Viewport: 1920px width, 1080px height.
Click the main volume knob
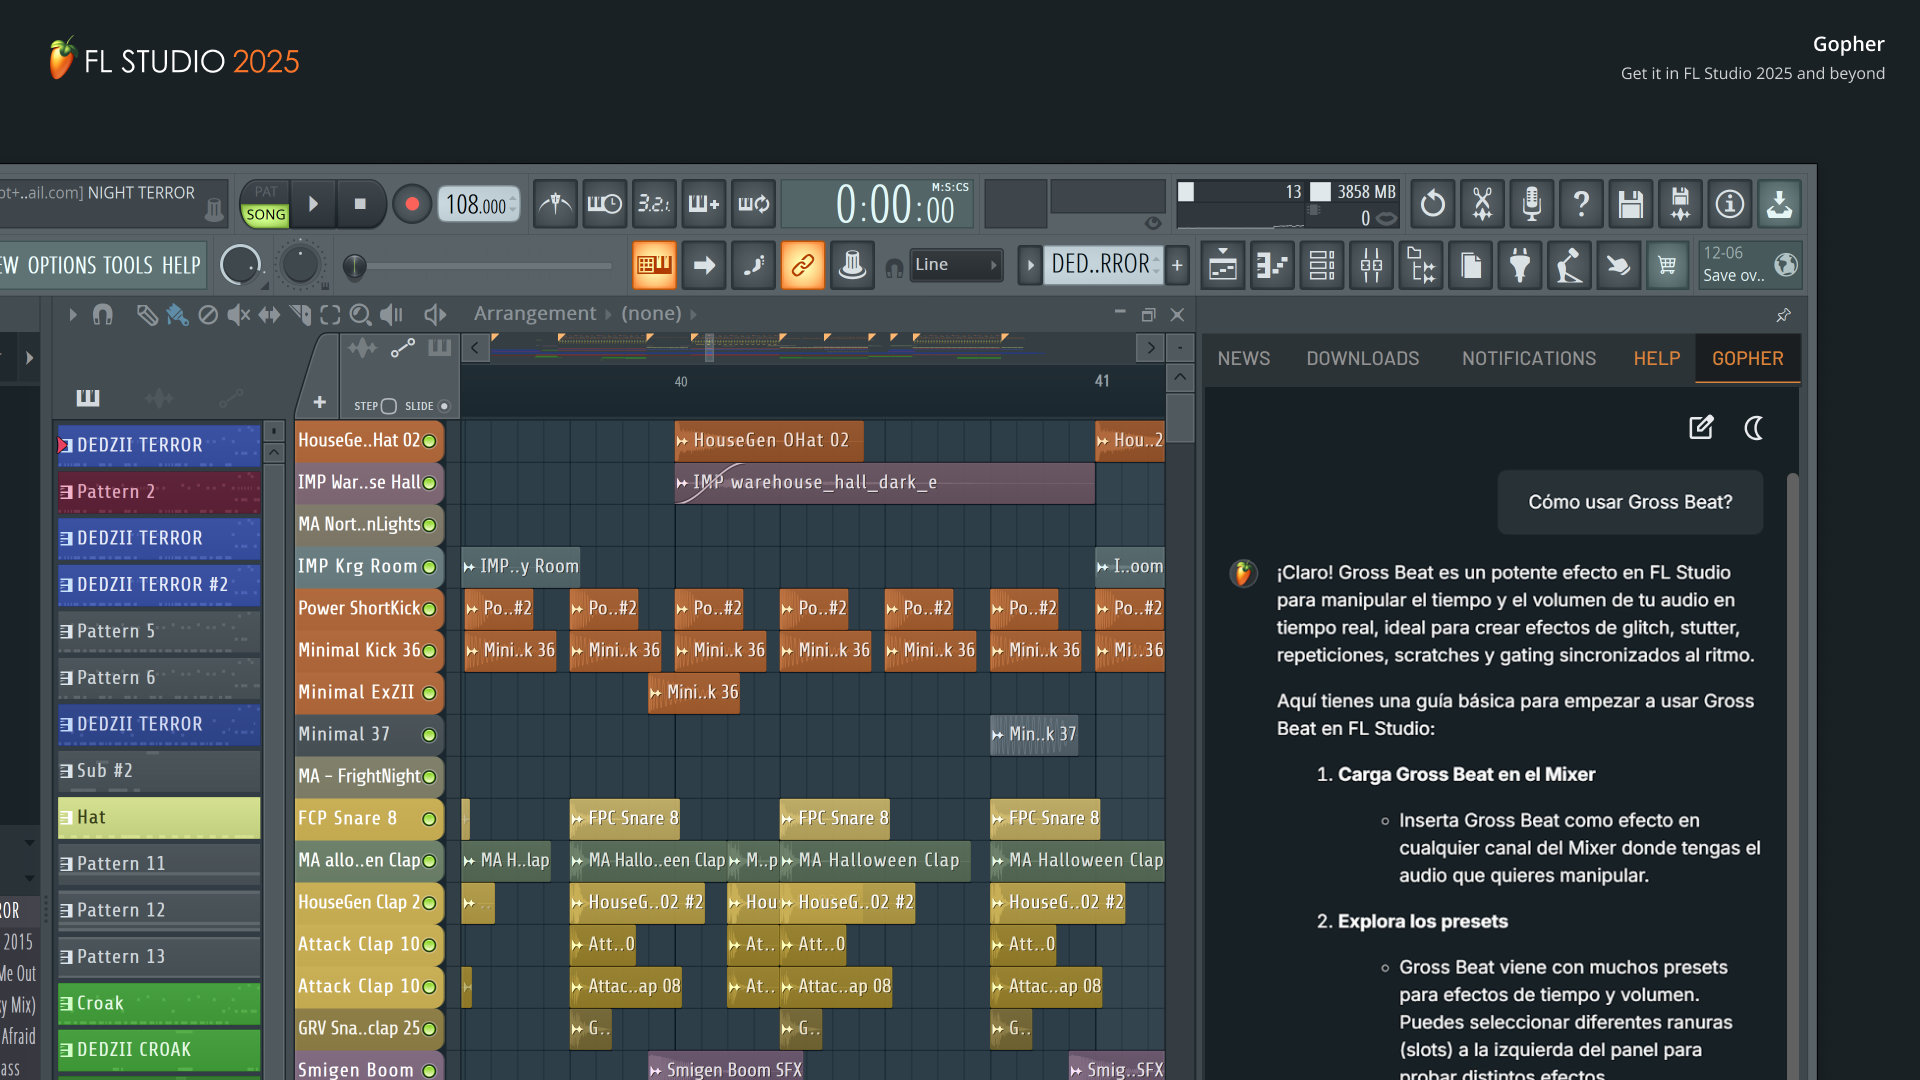tap(240, 265)
